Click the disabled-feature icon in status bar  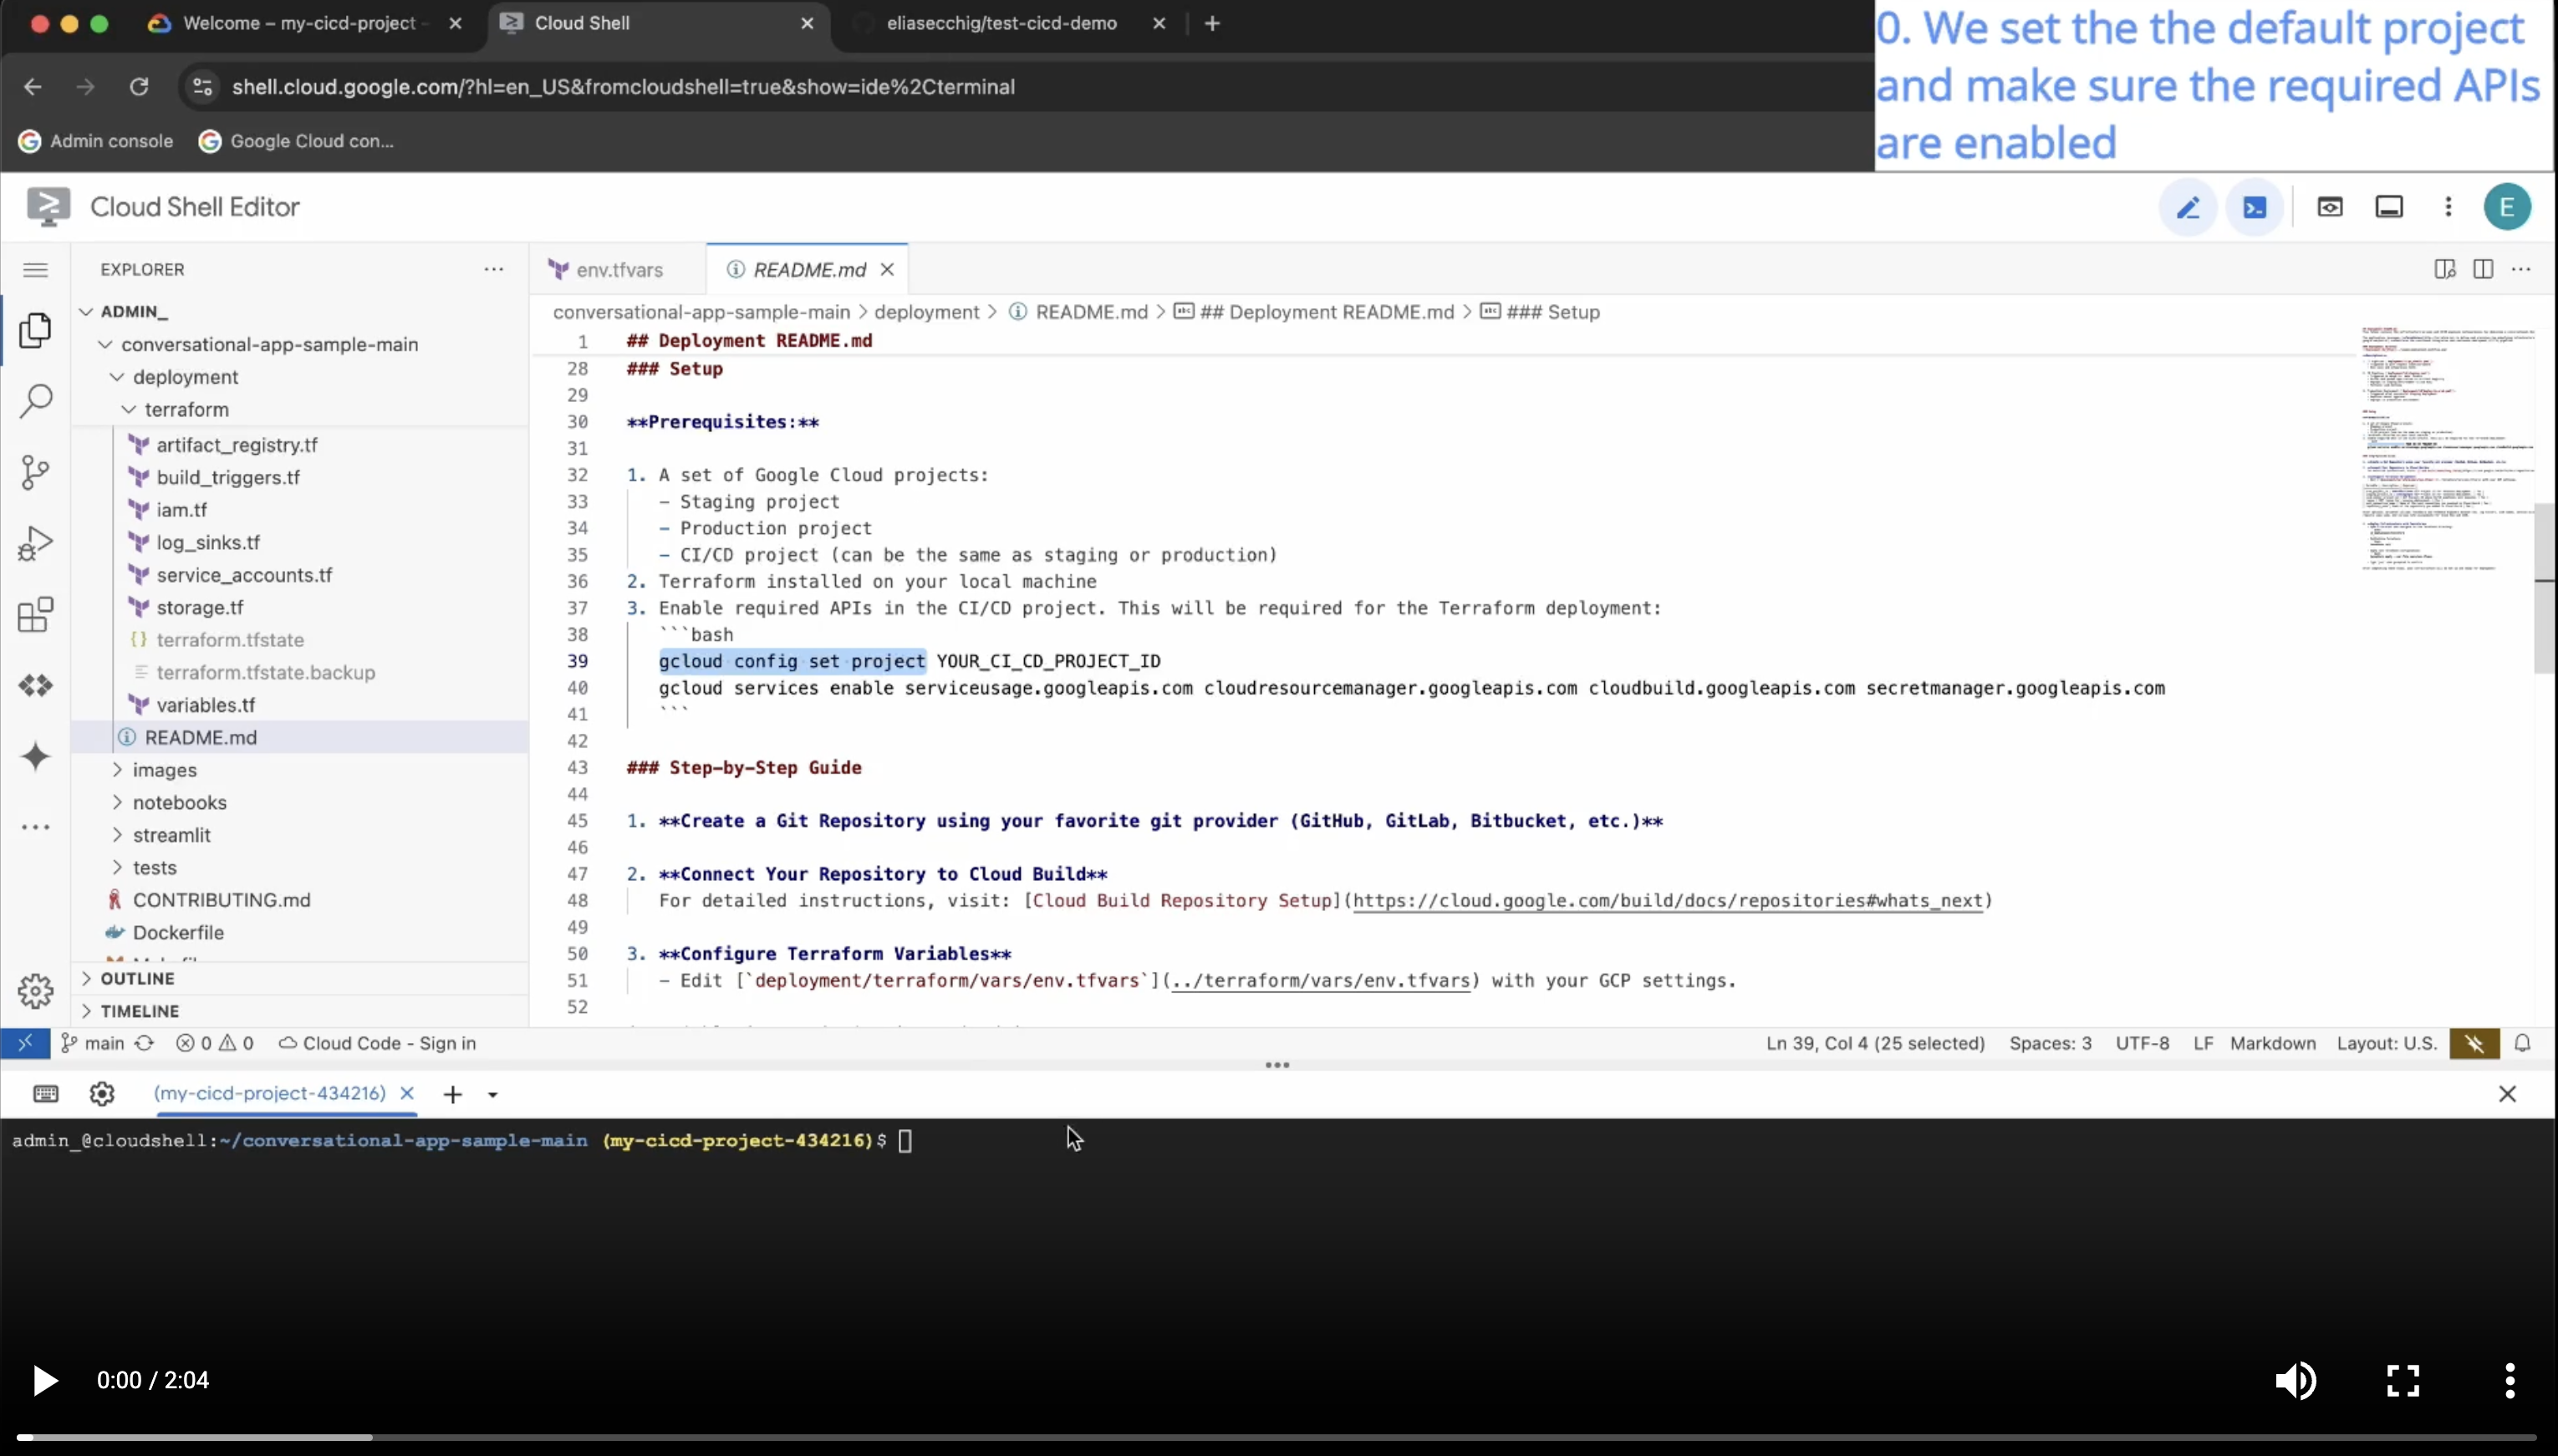tap(2474, 1043)
